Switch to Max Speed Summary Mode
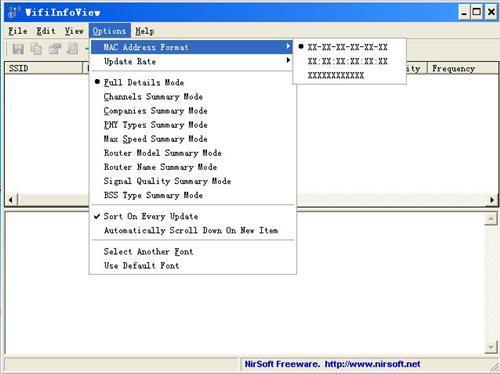The height and width of the screenshot is (374, 500). (193, 139)
